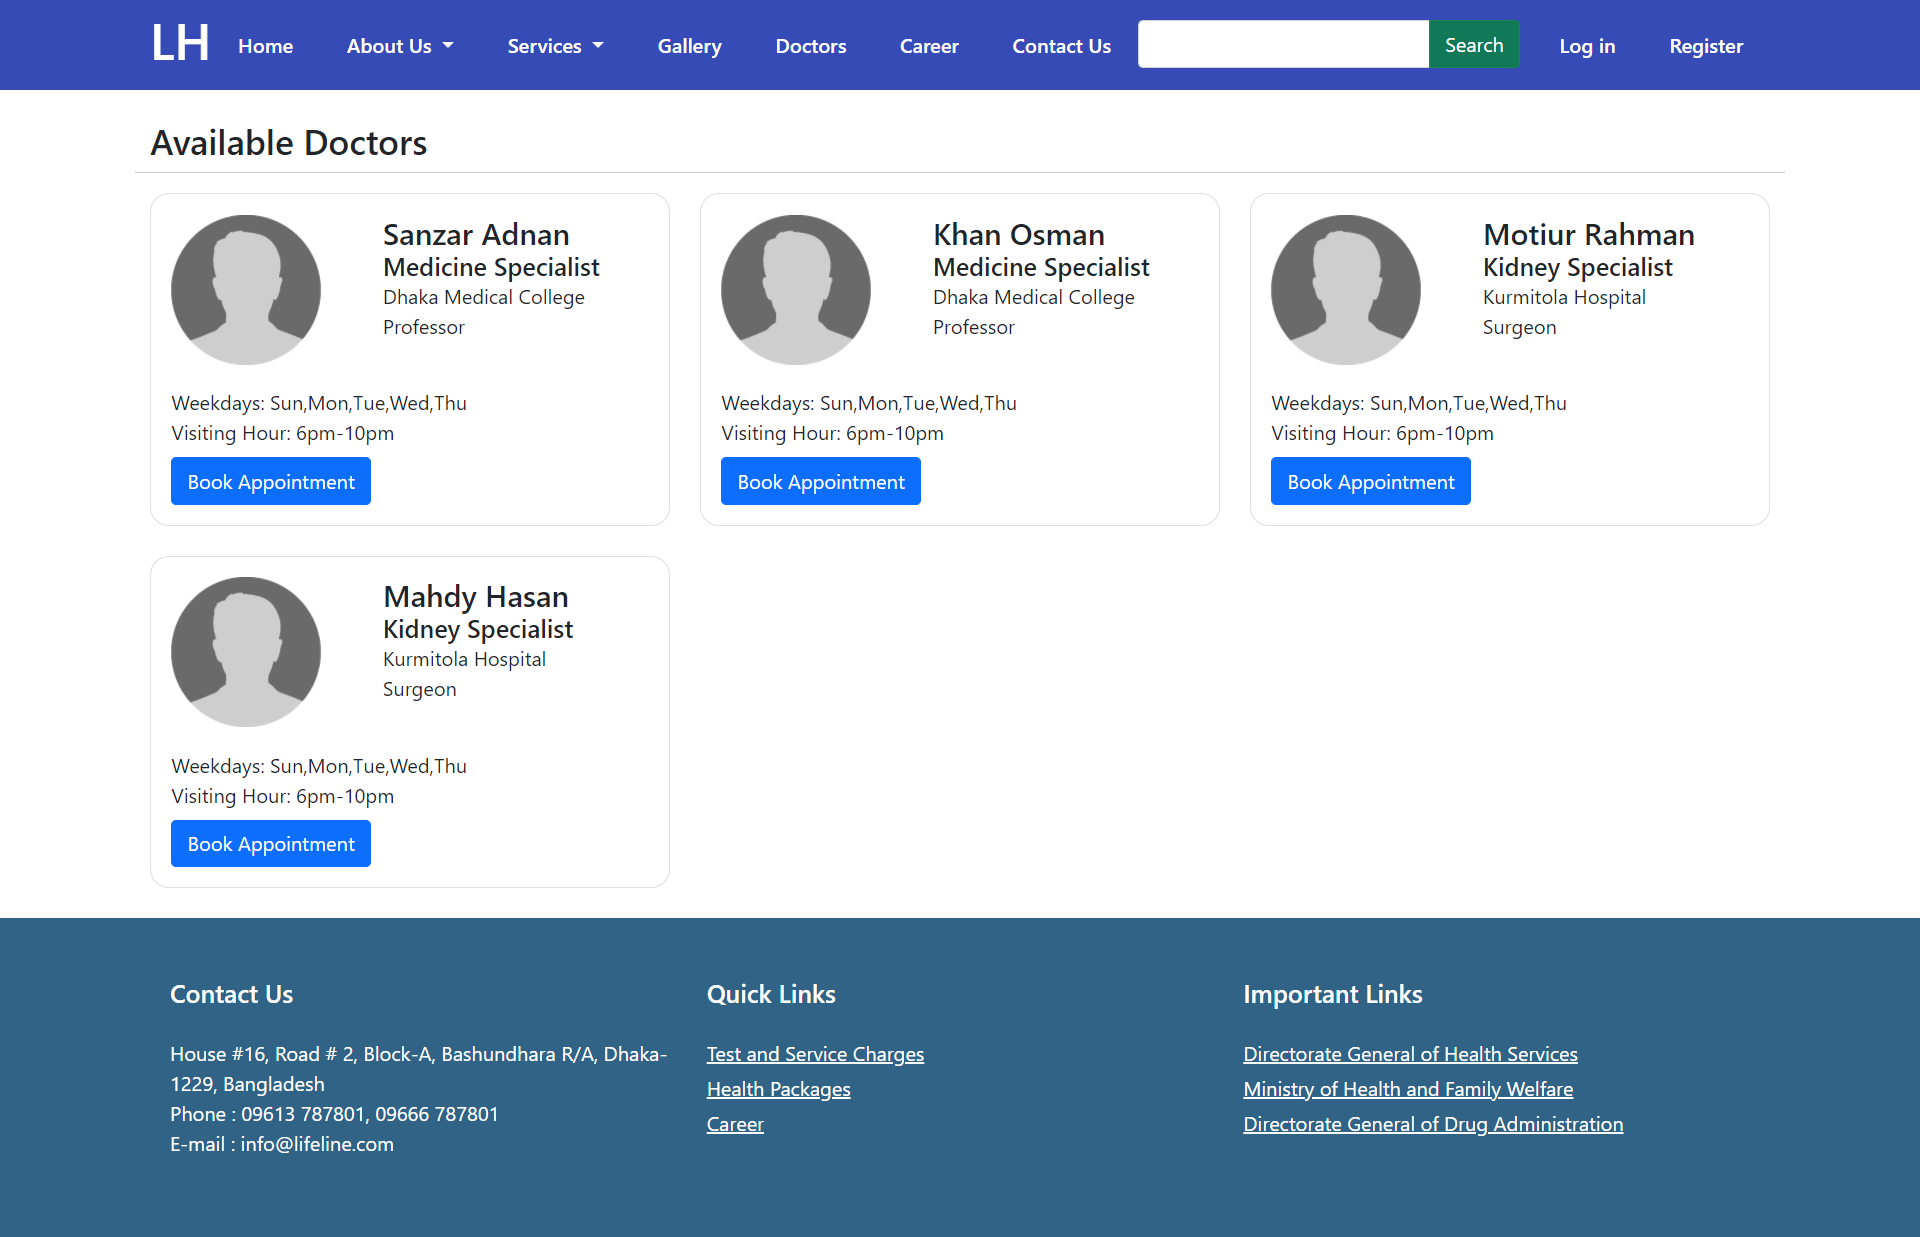Book appointment with Khan Osman
1920x1237 pixels.
821,481
